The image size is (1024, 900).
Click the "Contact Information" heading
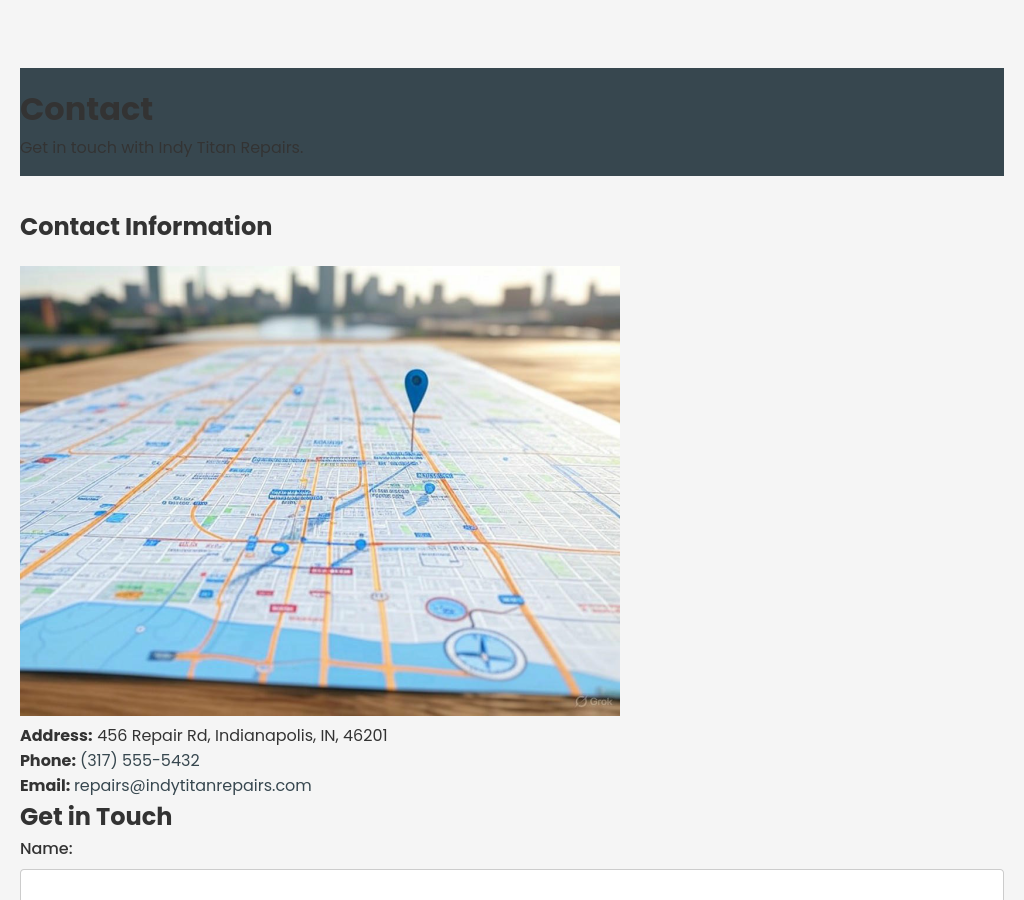(x=146, y=227)
